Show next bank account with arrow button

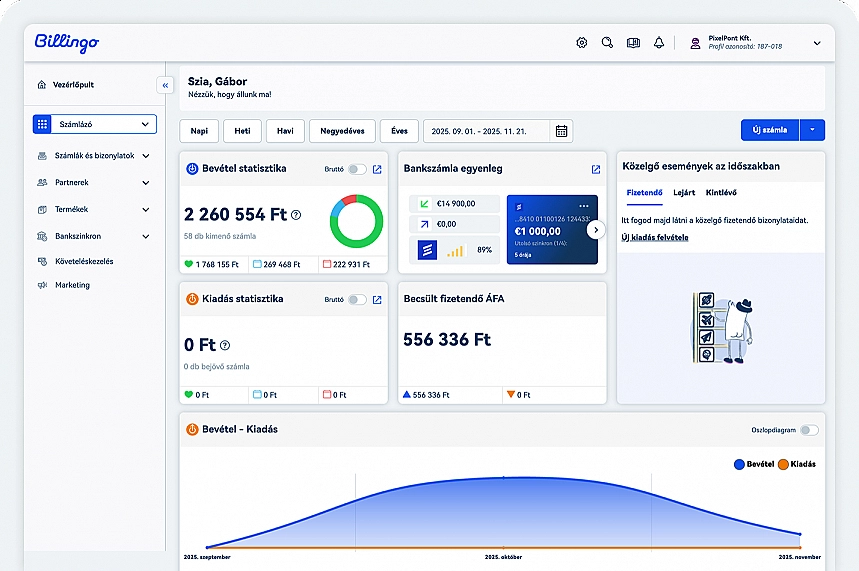point(596,229)
